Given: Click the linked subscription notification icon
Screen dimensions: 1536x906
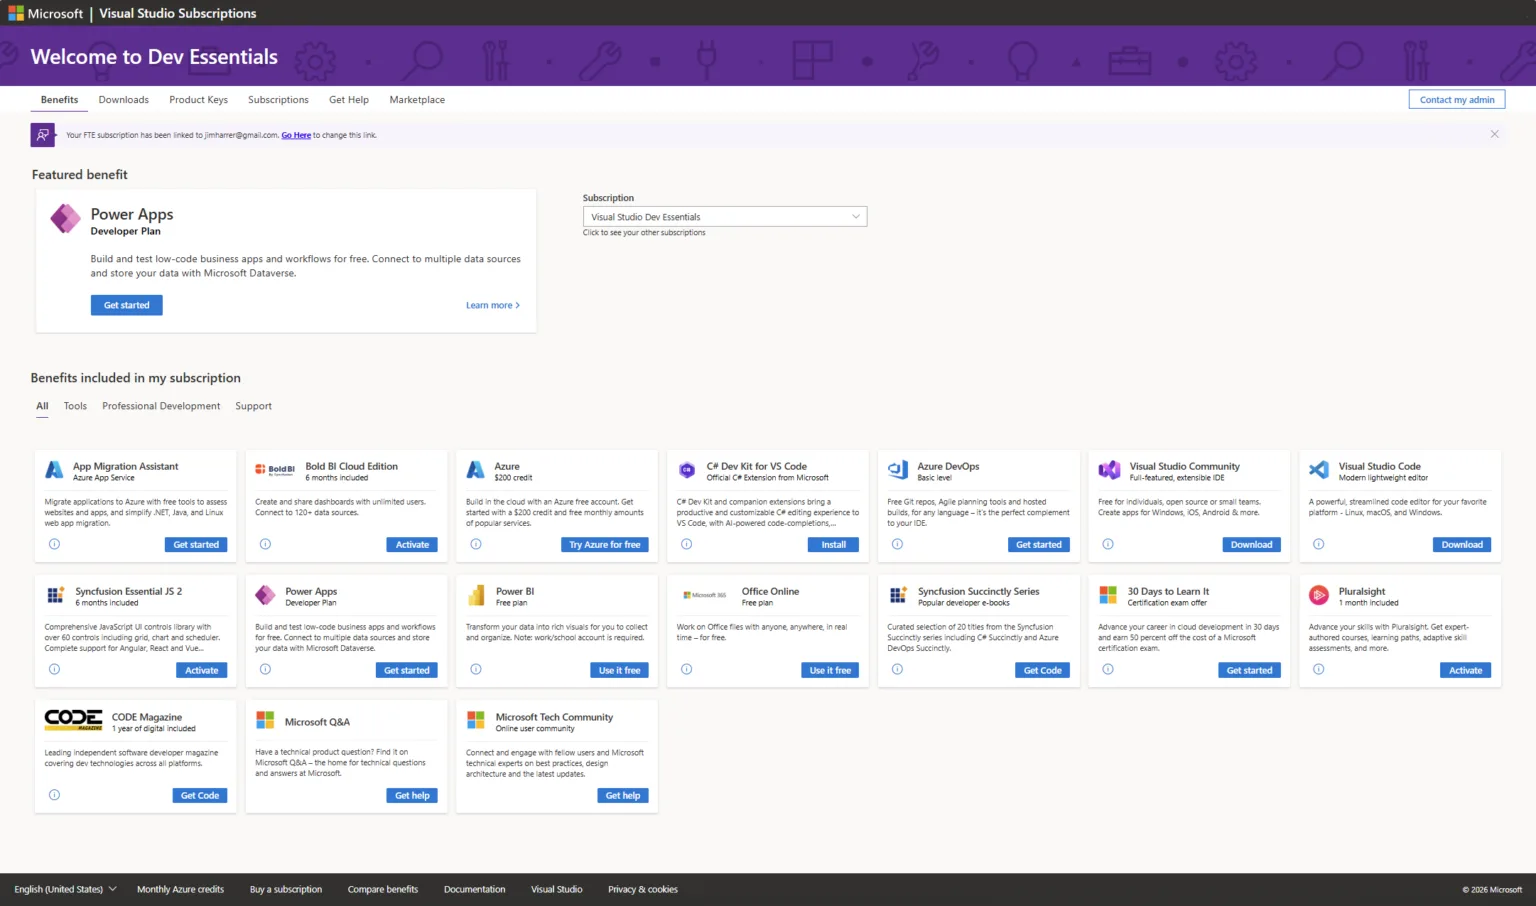Looking at the screenshot, I should [43, 135].
